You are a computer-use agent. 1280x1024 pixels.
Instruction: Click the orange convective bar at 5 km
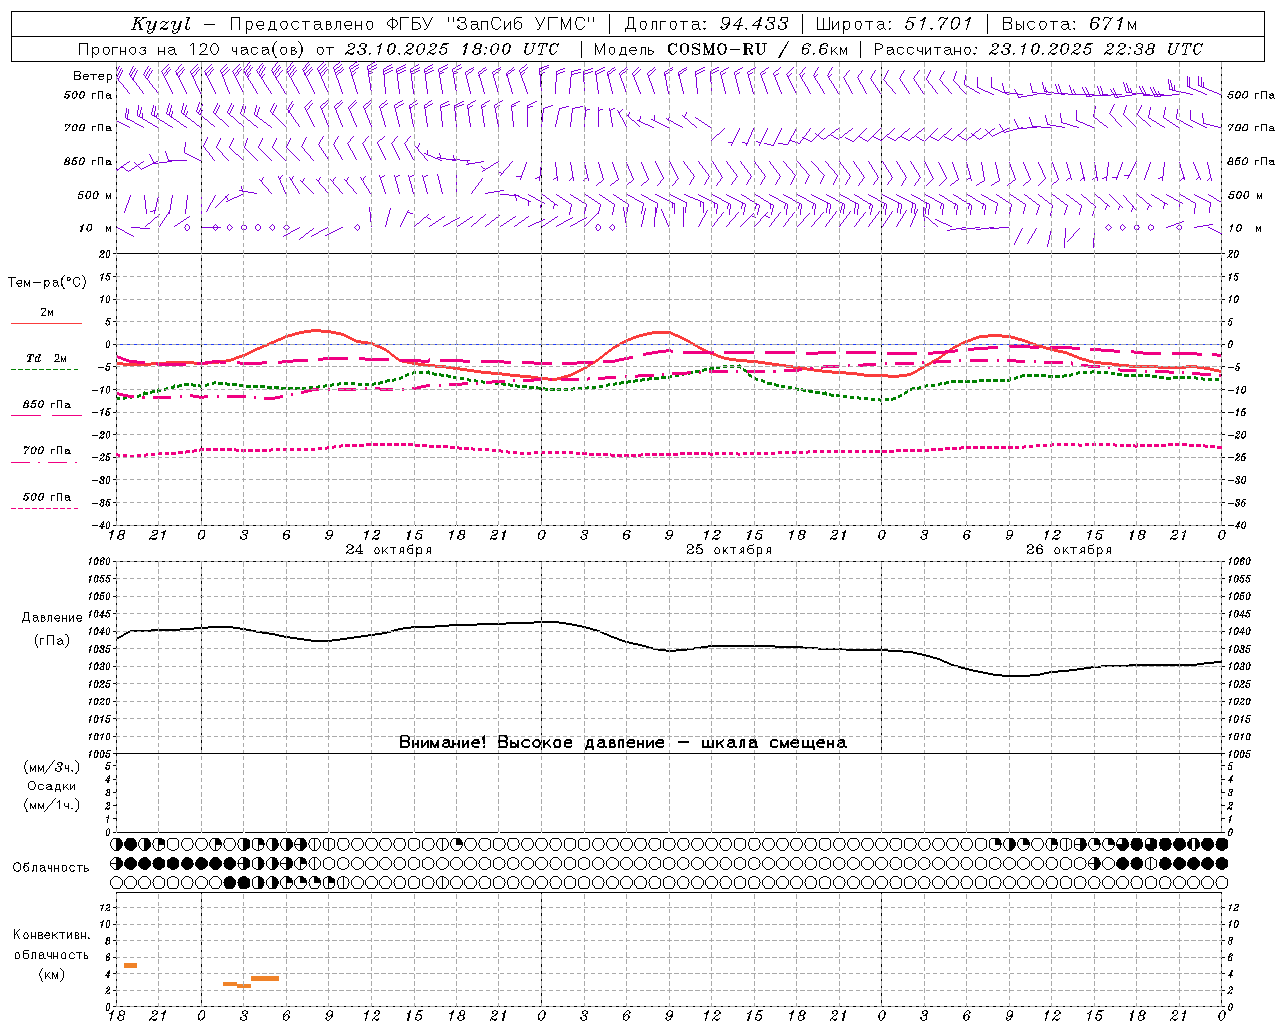pos(130,965)
